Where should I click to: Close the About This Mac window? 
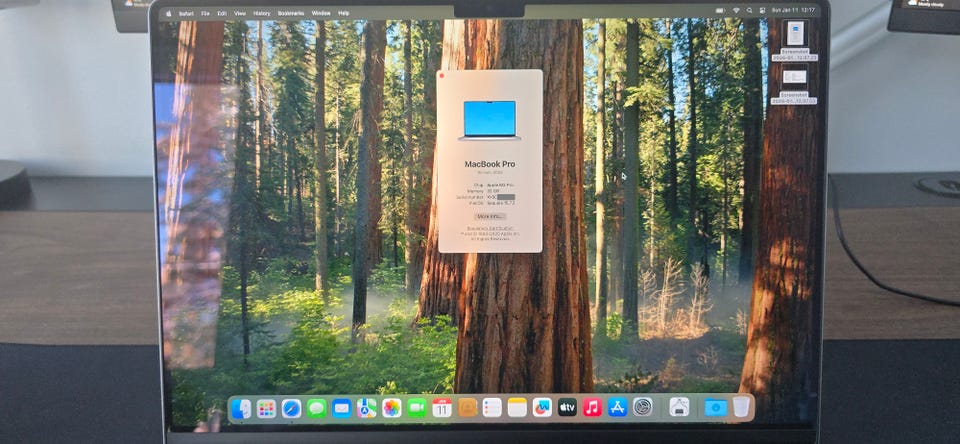point(441,74)
